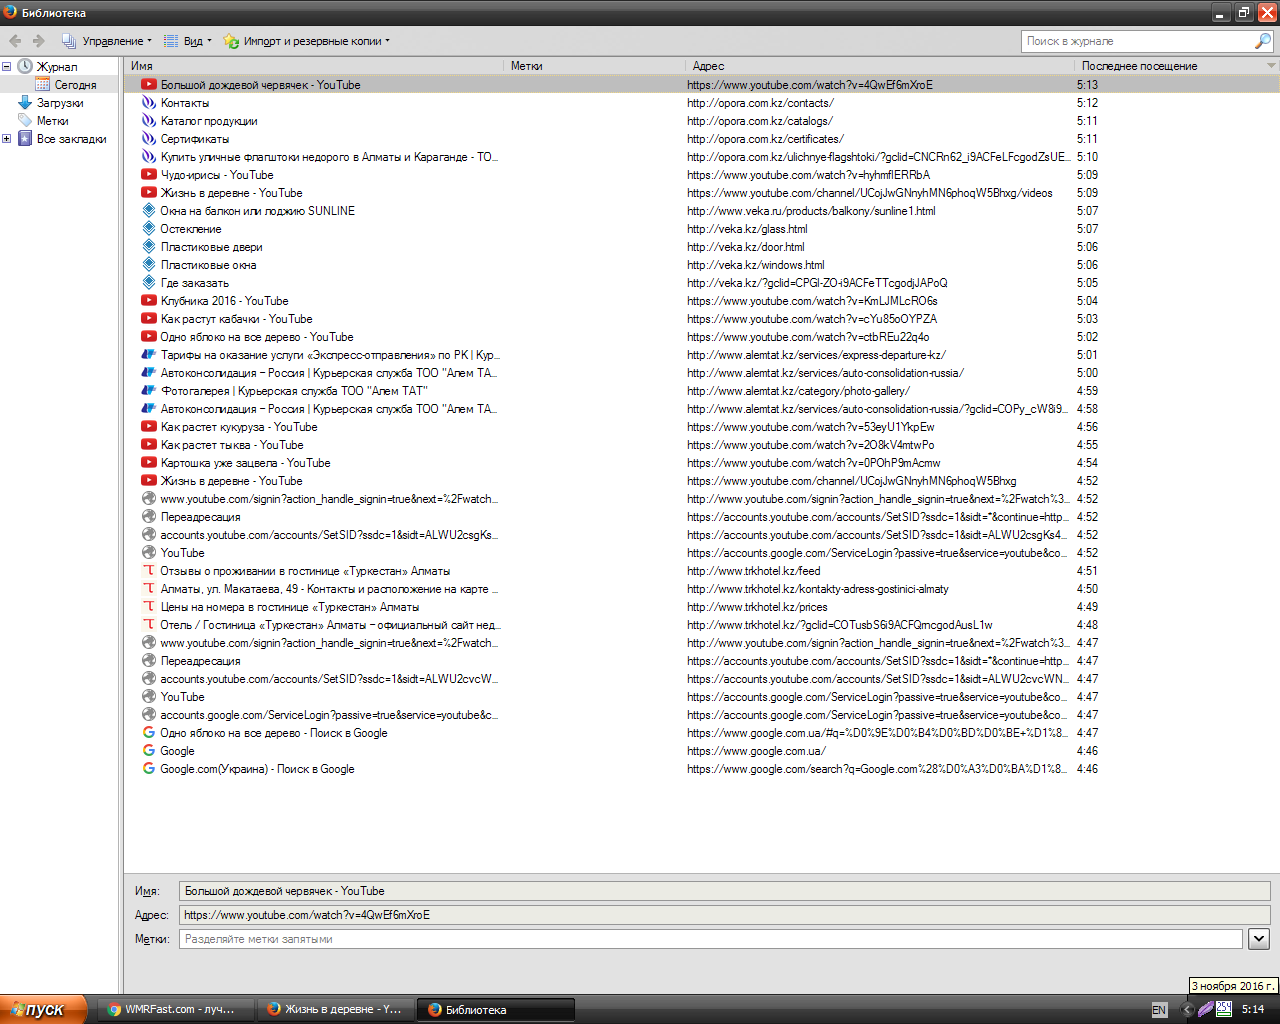This screenshot has height=1024, width=1280.
Task: Select 'Одно яблоко на все дерево - YouTube'
Action: (x=702, y=337)
